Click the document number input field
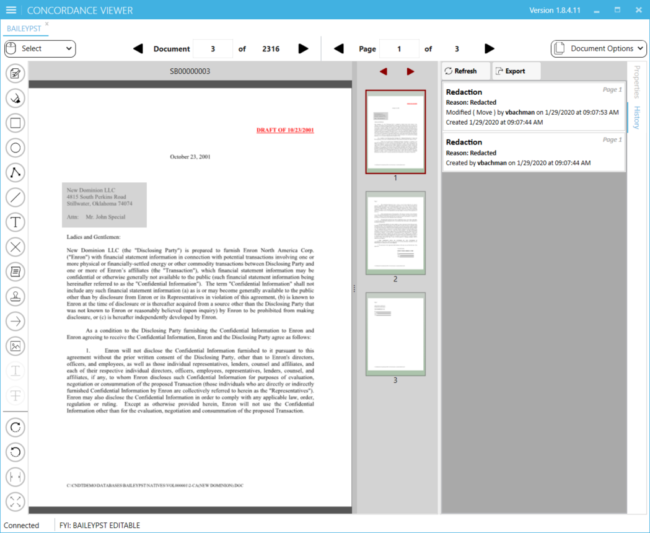Screen dimensions: 650x533 point(213,49)
